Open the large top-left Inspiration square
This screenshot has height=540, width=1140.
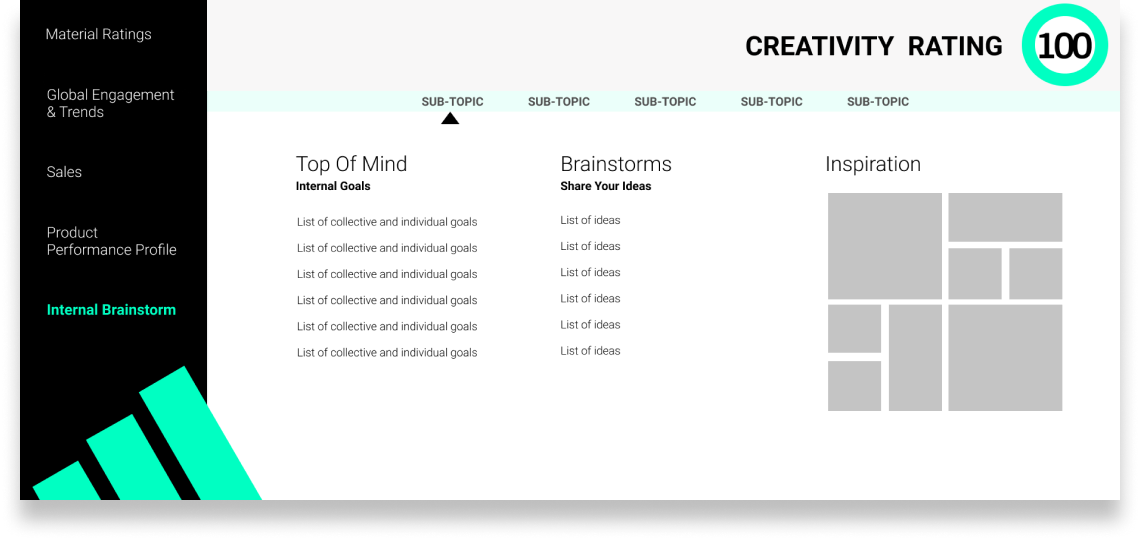(x=885, y=246)
